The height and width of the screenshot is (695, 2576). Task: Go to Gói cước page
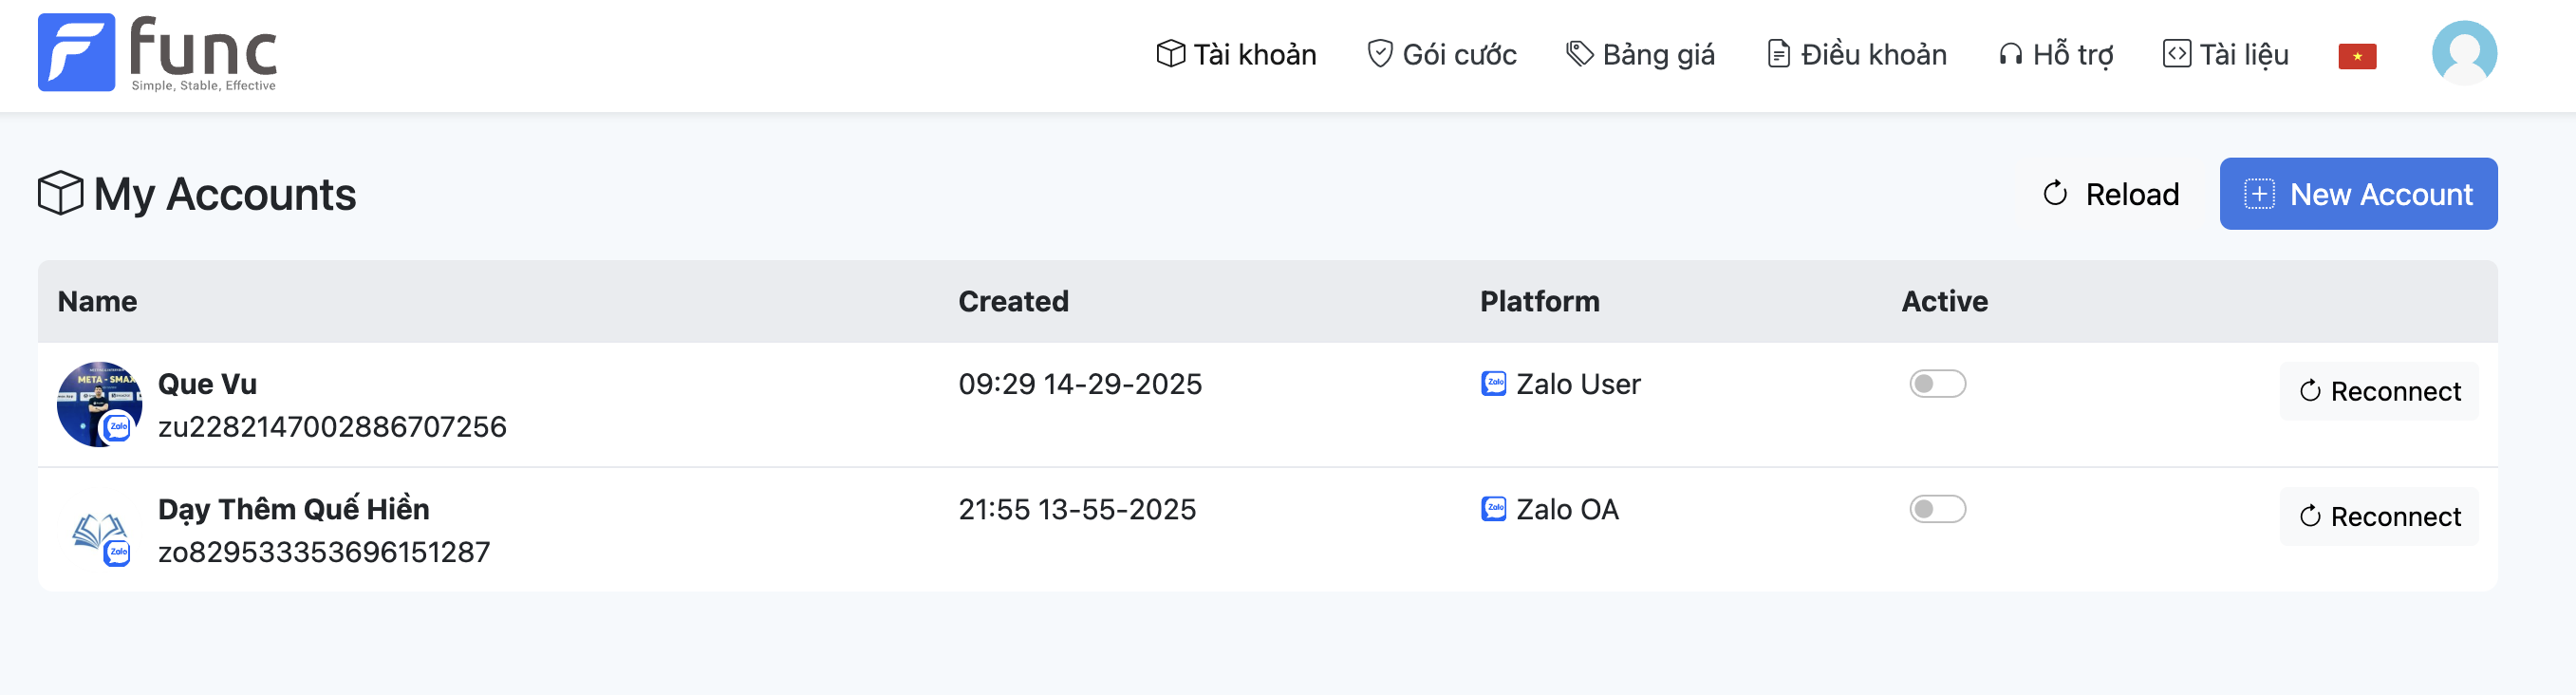click(x=1441, y=54)
